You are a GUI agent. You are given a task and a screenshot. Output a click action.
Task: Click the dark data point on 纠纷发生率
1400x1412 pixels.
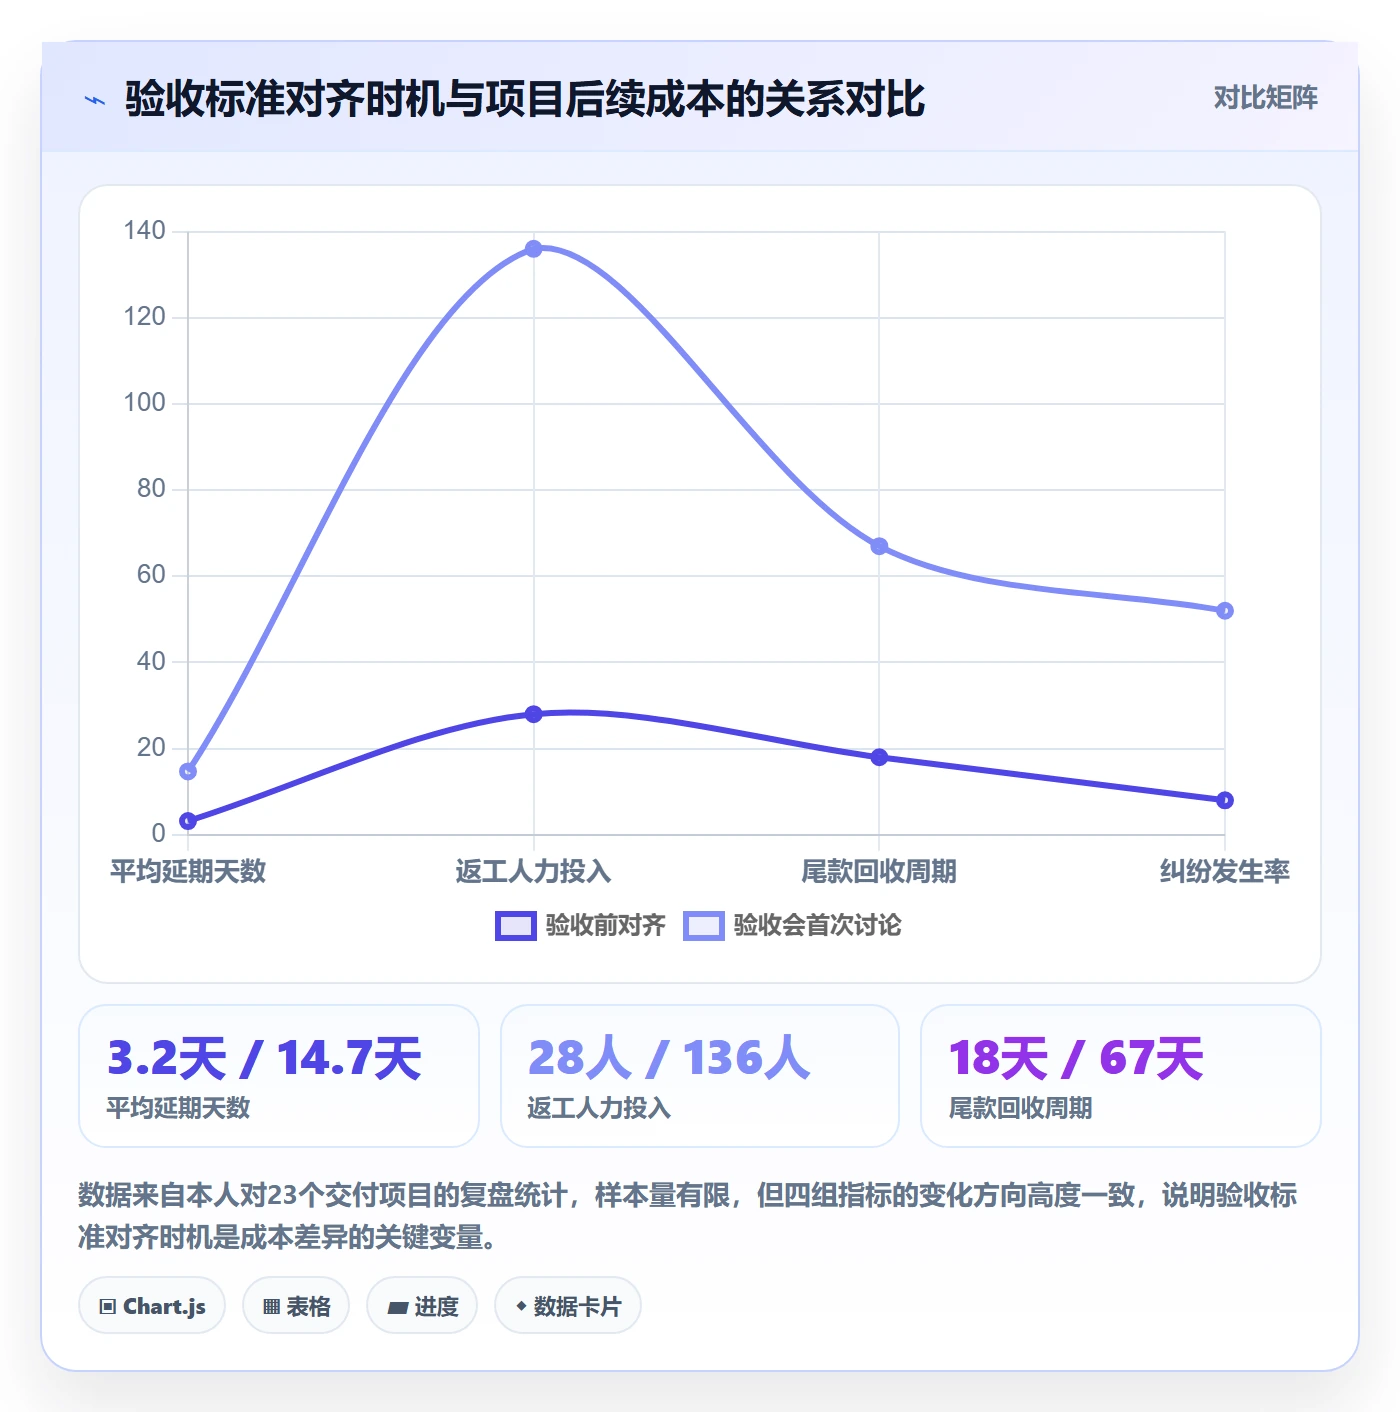(1225, 800)
